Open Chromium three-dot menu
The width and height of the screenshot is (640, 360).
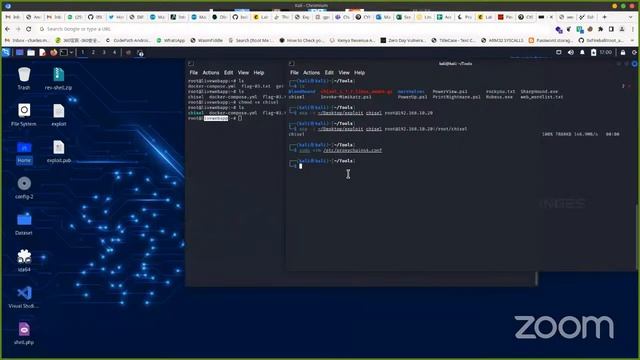pyautogui.click(x=632, y=29)
